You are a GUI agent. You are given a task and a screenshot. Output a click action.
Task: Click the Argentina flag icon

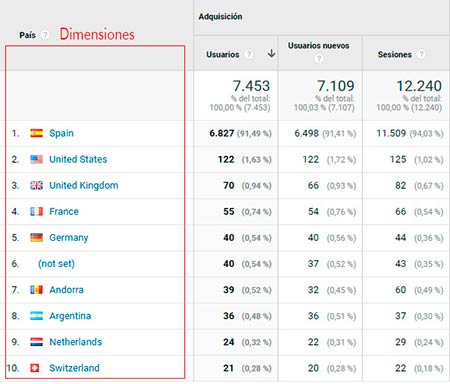click(36, 316)
